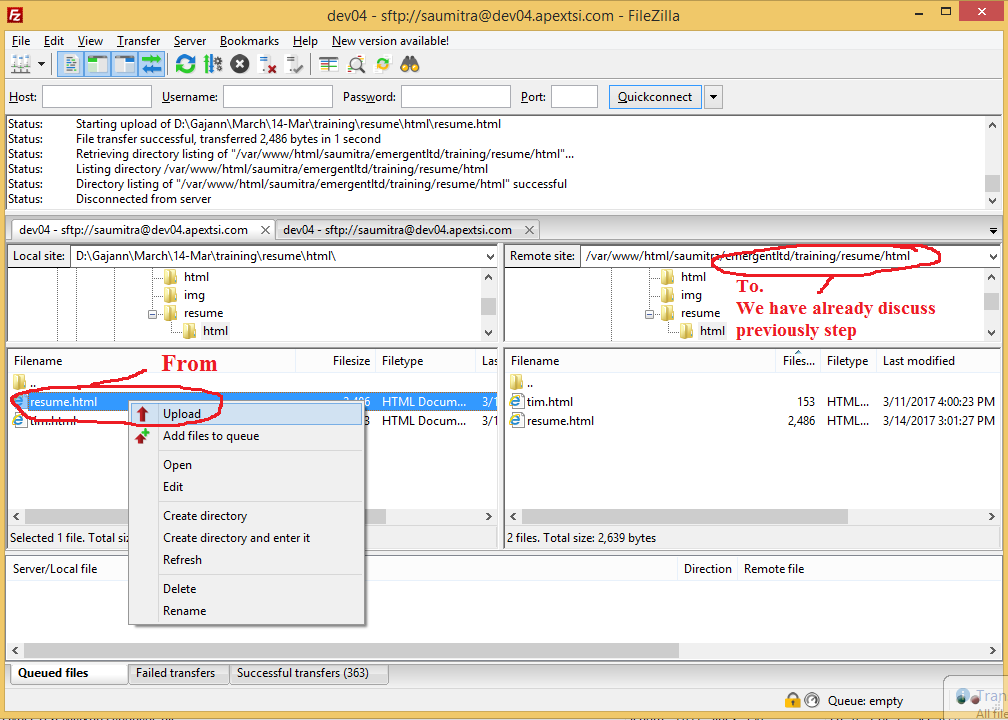The height and width of the screenshot is (720, 1008).
Task: Click the Host input field
Action: [97, 97]
